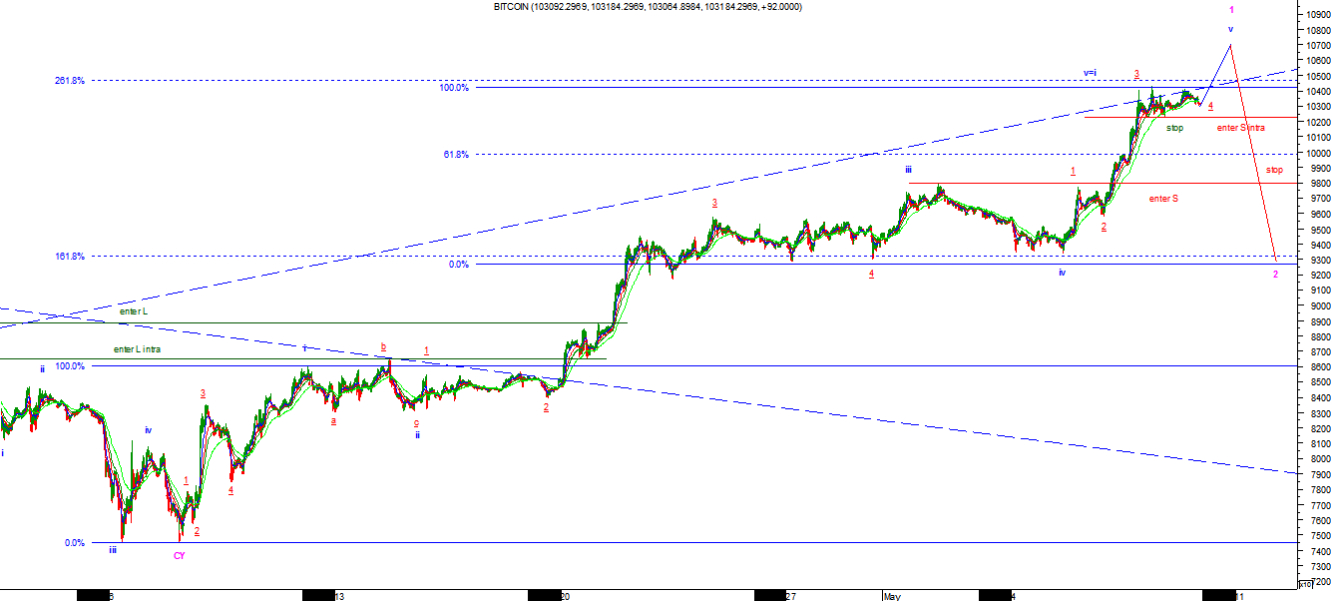Select the red "a" wave label

click(333, 421)
